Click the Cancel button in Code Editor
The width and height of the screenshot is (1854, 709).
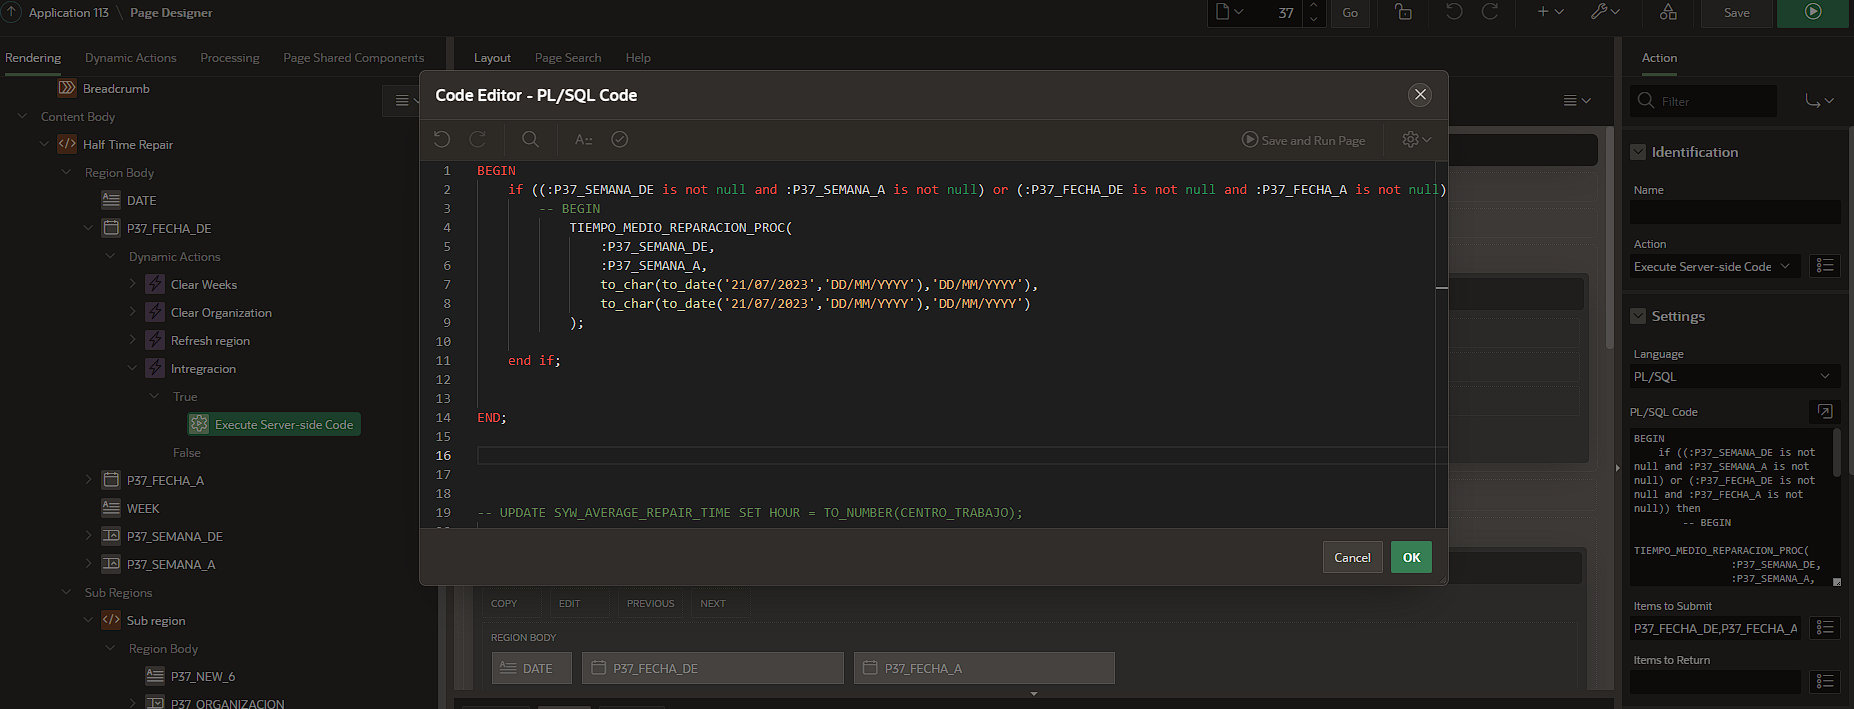pyautogui.click(x=1352, y=557)
